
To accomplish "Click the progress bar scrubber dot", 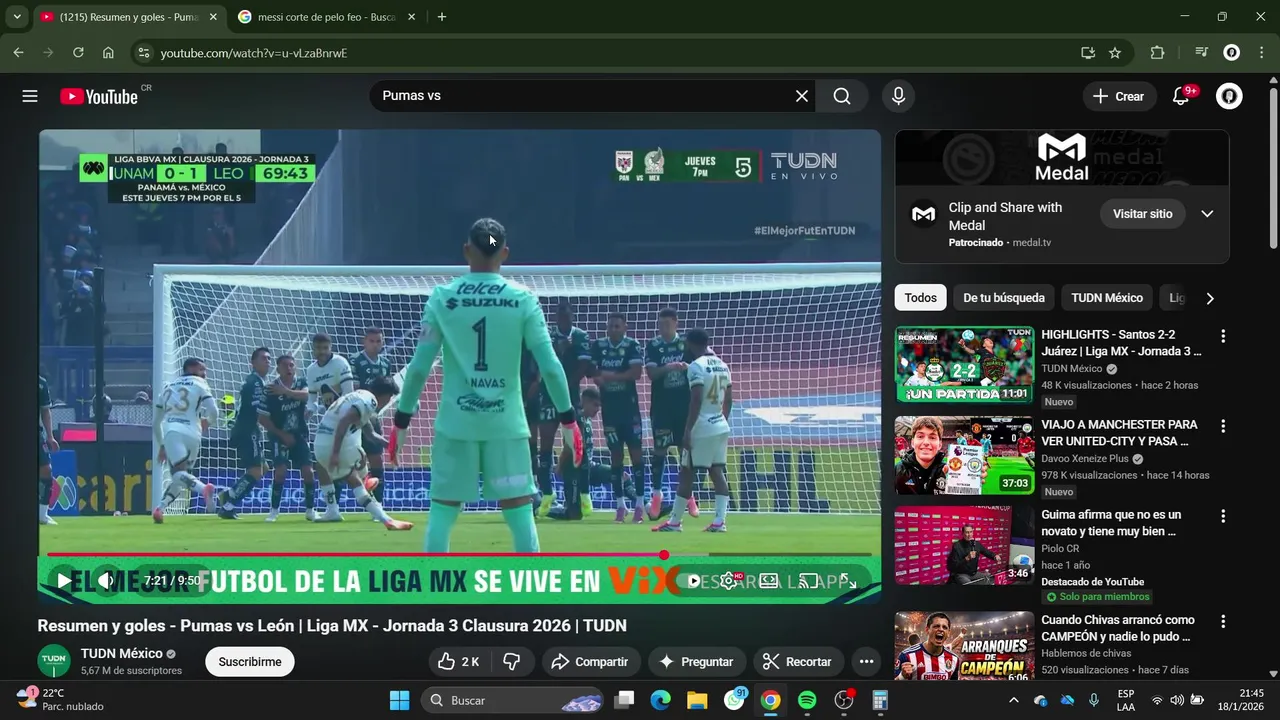I will tap(664, 554).
